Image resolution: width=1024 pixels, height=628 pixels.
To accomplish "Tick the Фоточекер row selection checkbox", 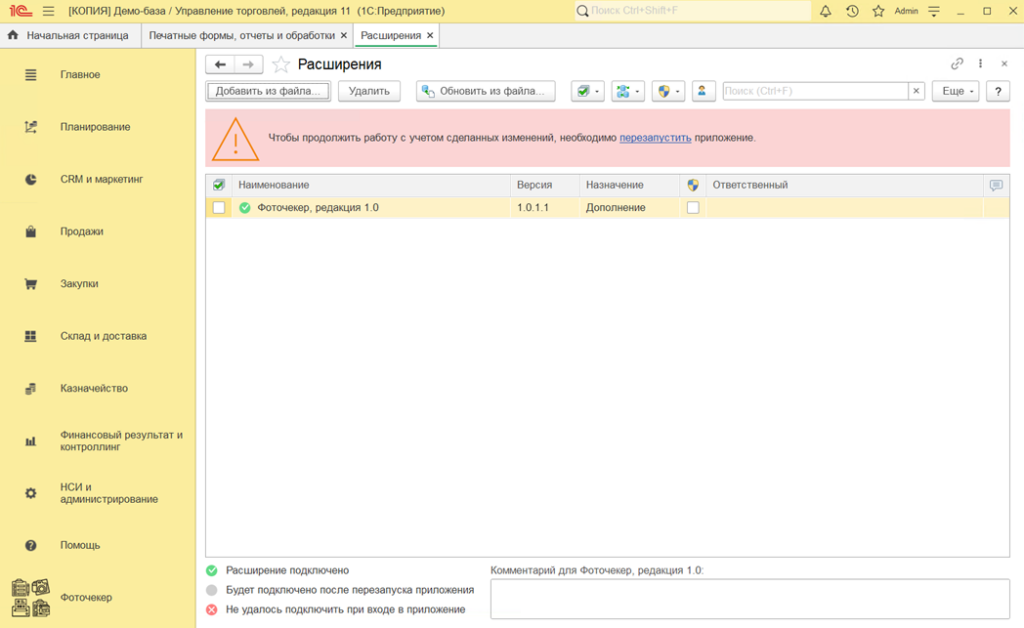I will pos(219,208).
